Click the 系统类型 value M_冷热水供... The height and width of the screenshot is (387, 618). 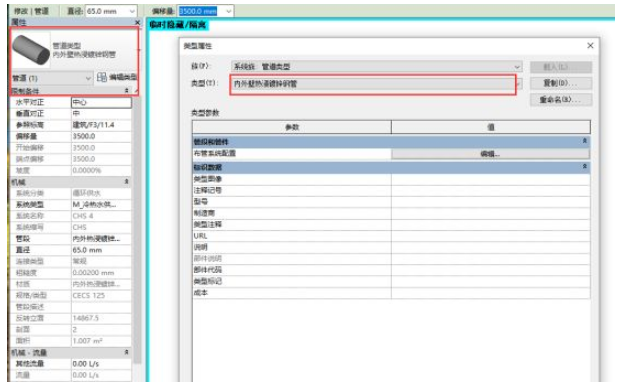[101, 205]
